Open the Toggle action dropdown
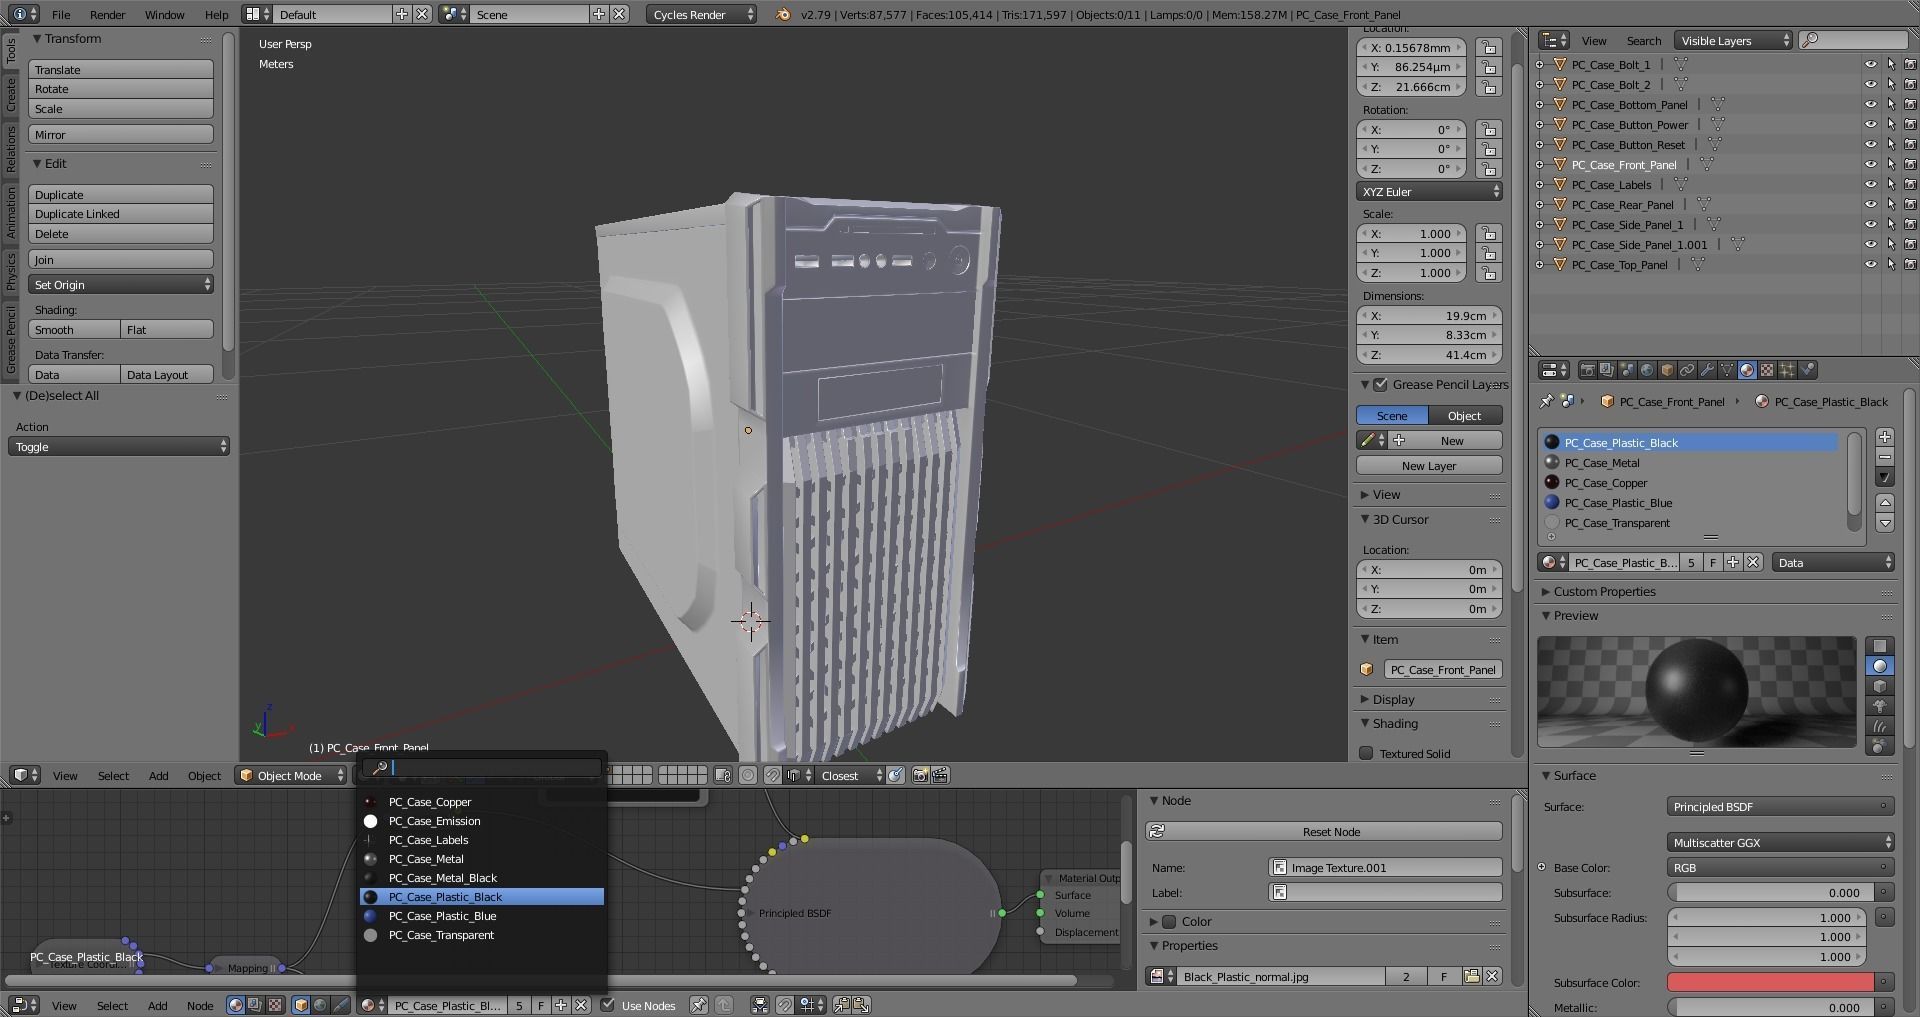Image resolution: width=1920 pixels, height=1017 pixels. pyautogui.click(x=119, y=446)
